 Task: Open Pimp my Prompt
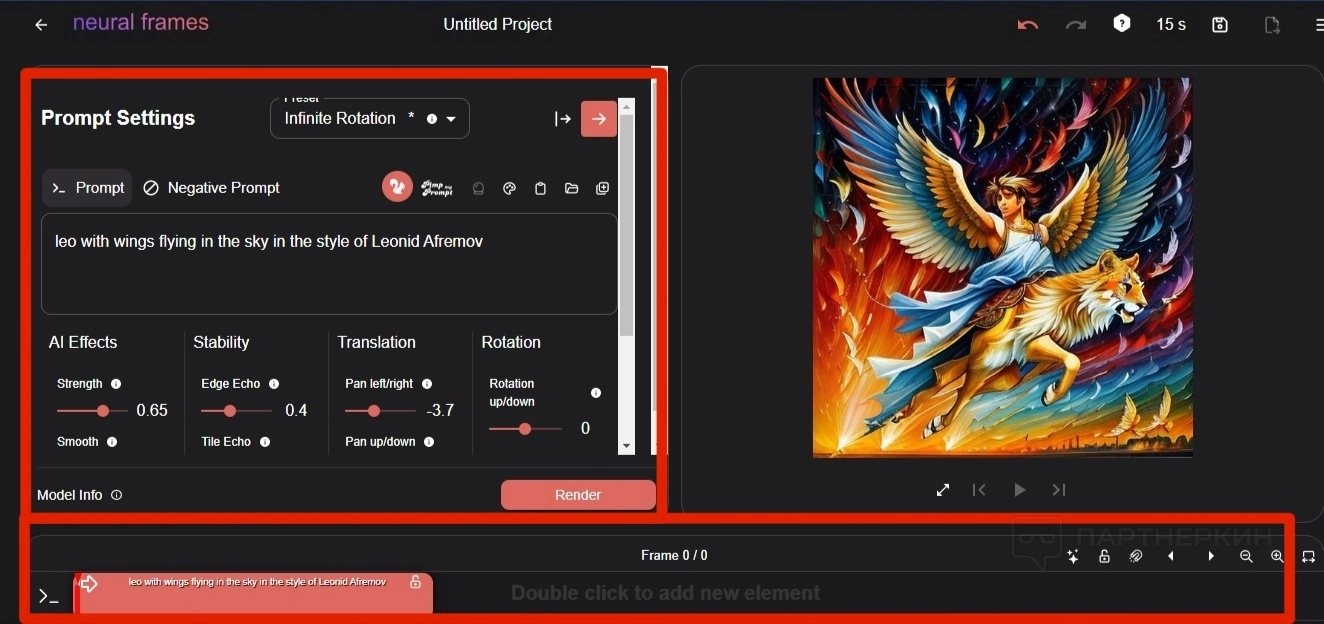point(437,188)
